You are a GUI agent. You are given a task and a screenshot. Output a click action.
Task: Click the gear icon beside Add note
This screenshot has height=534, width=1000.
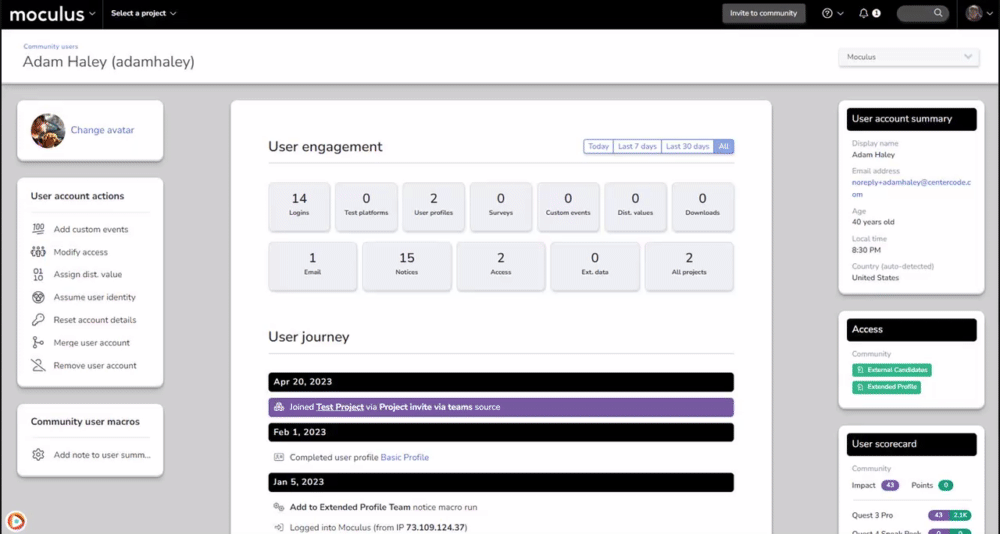point(38,454)
